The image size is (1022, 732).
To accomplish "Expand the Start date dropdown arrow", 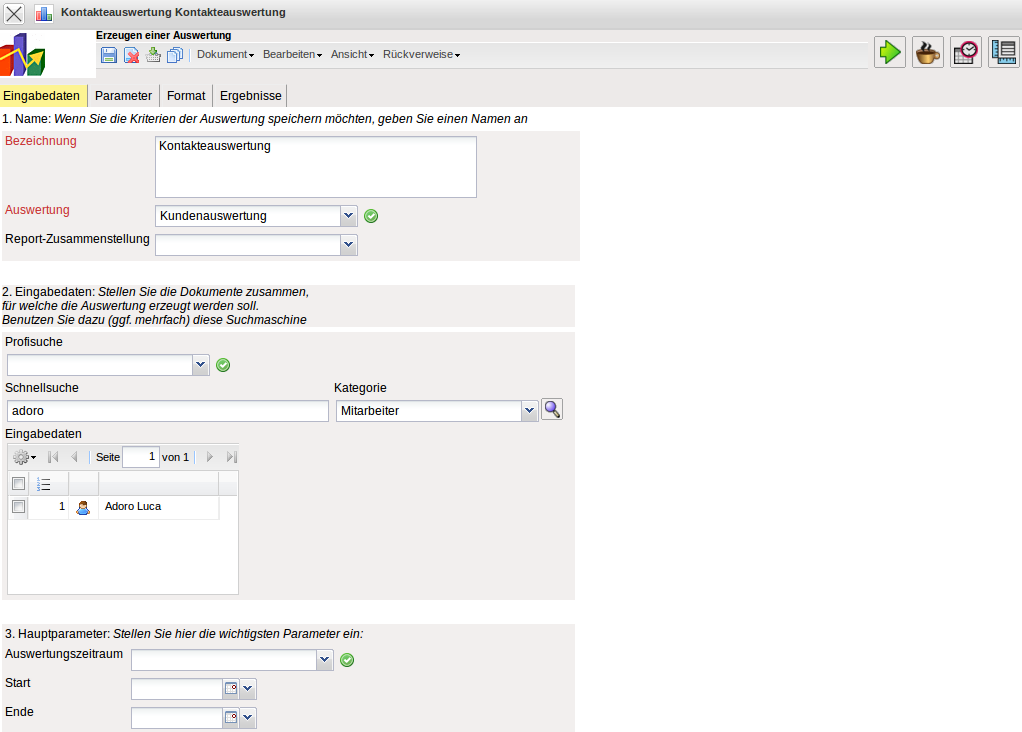I will (248, 688).
